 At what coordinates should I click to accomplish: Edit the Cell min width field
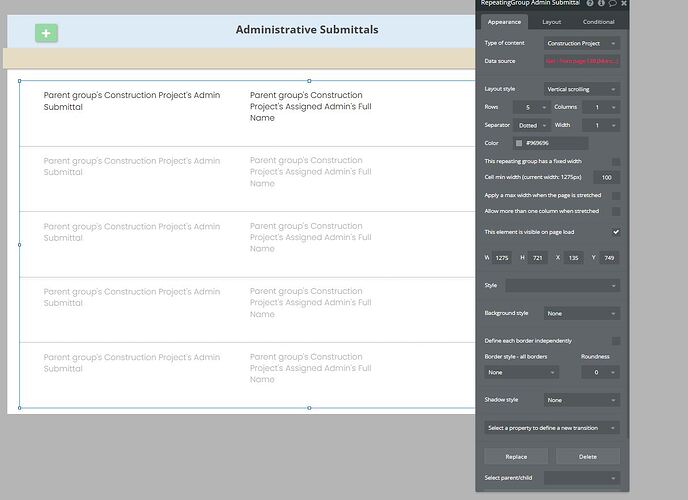tap(606, 178)
